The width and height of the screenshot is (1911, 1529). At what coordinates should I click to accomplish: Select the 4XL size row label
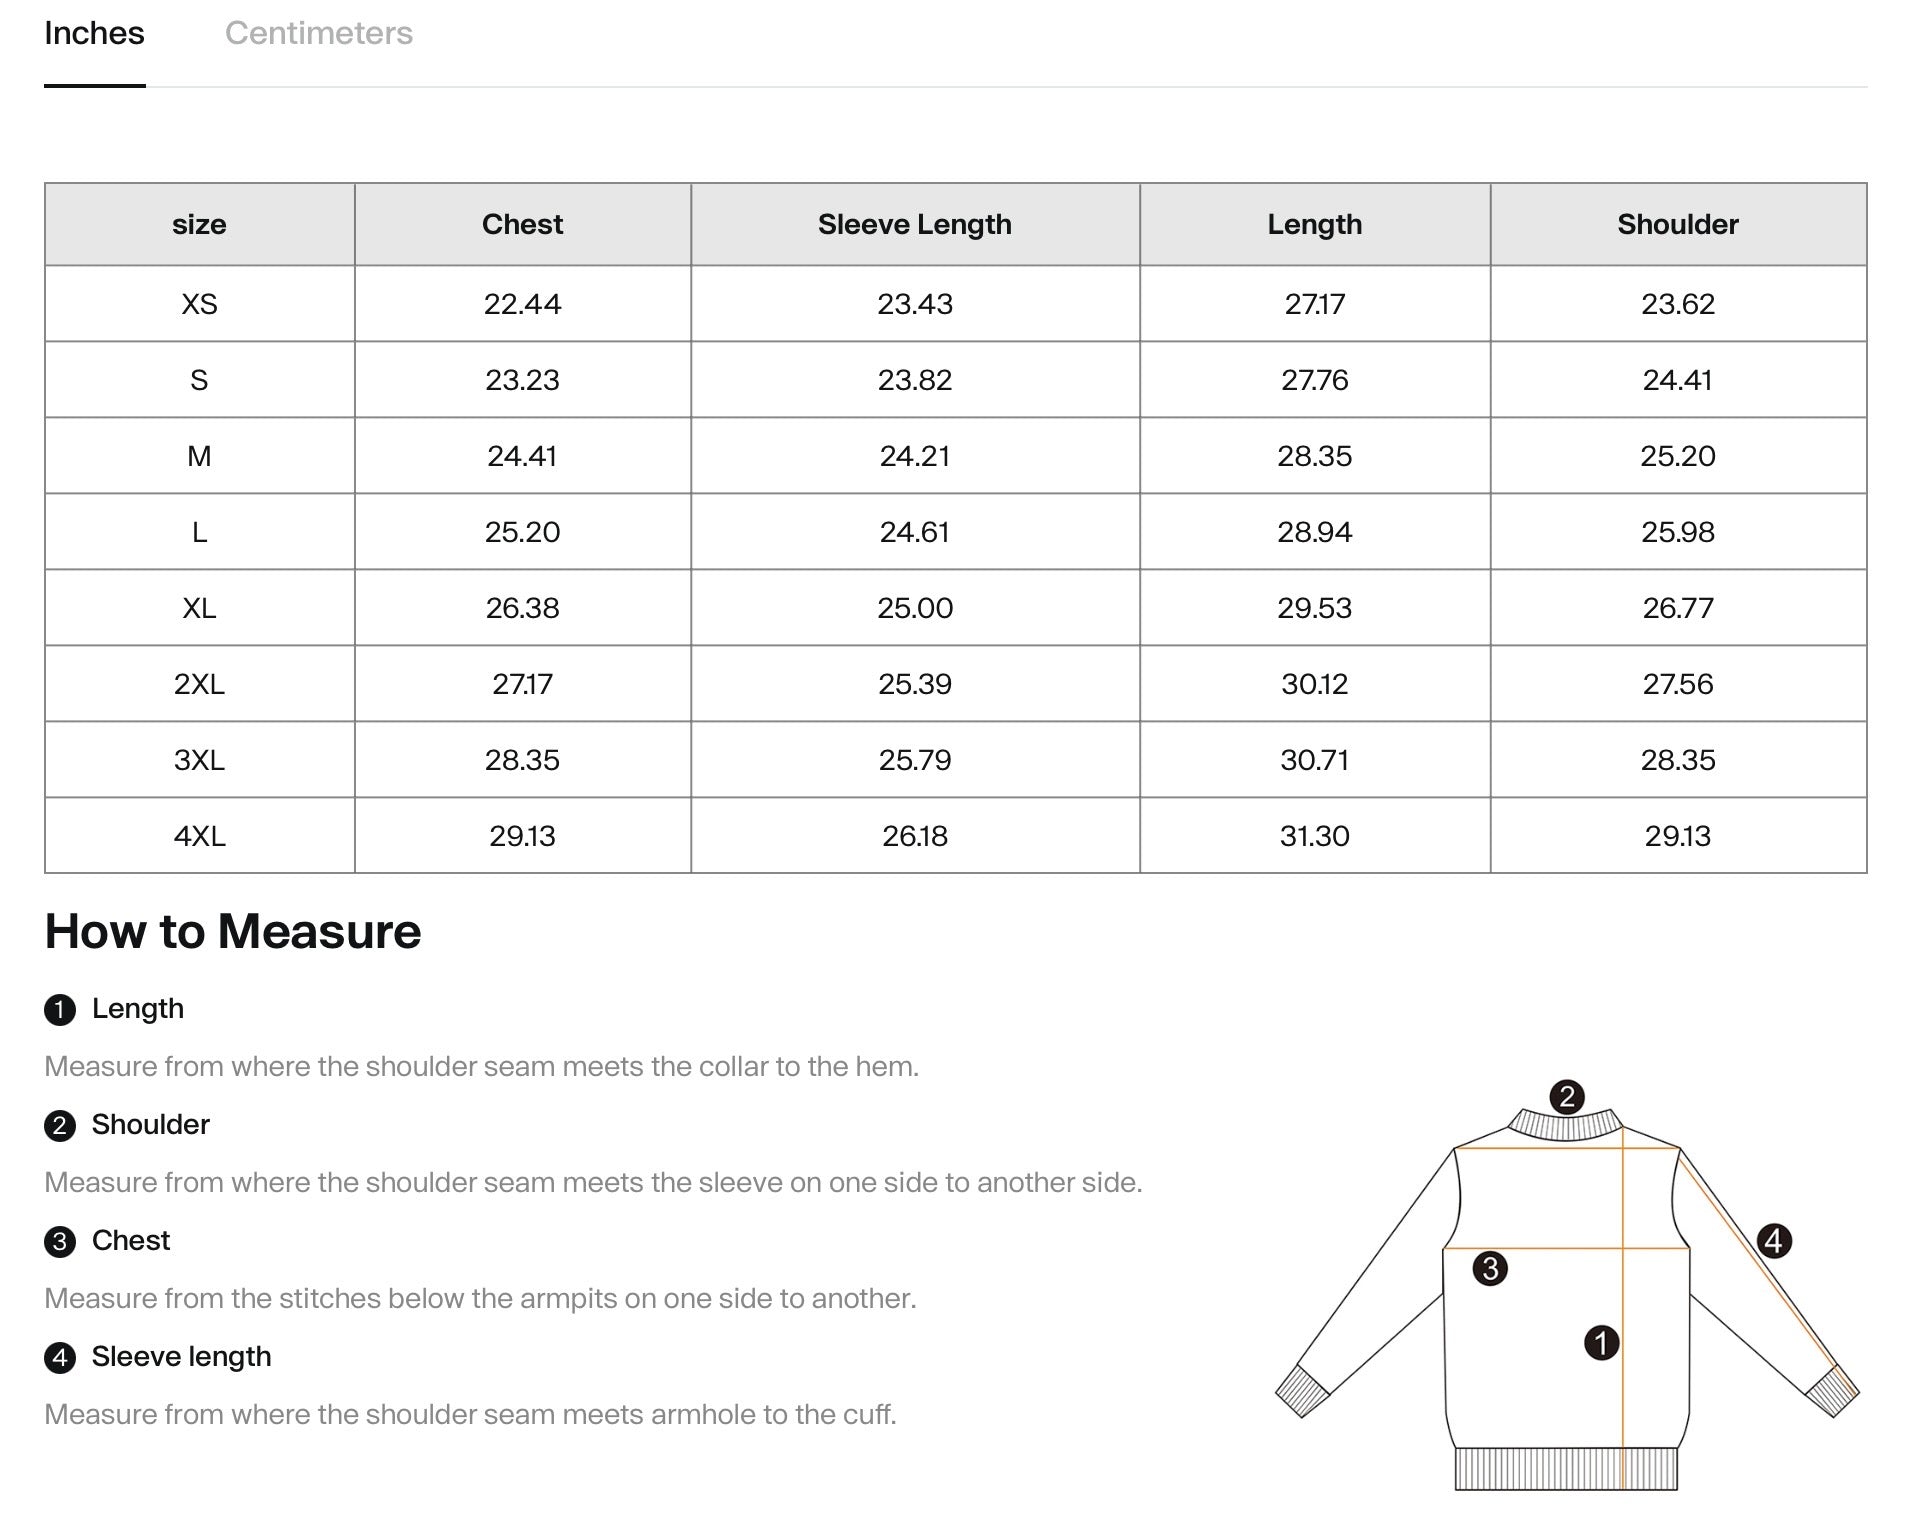[199, 836]
